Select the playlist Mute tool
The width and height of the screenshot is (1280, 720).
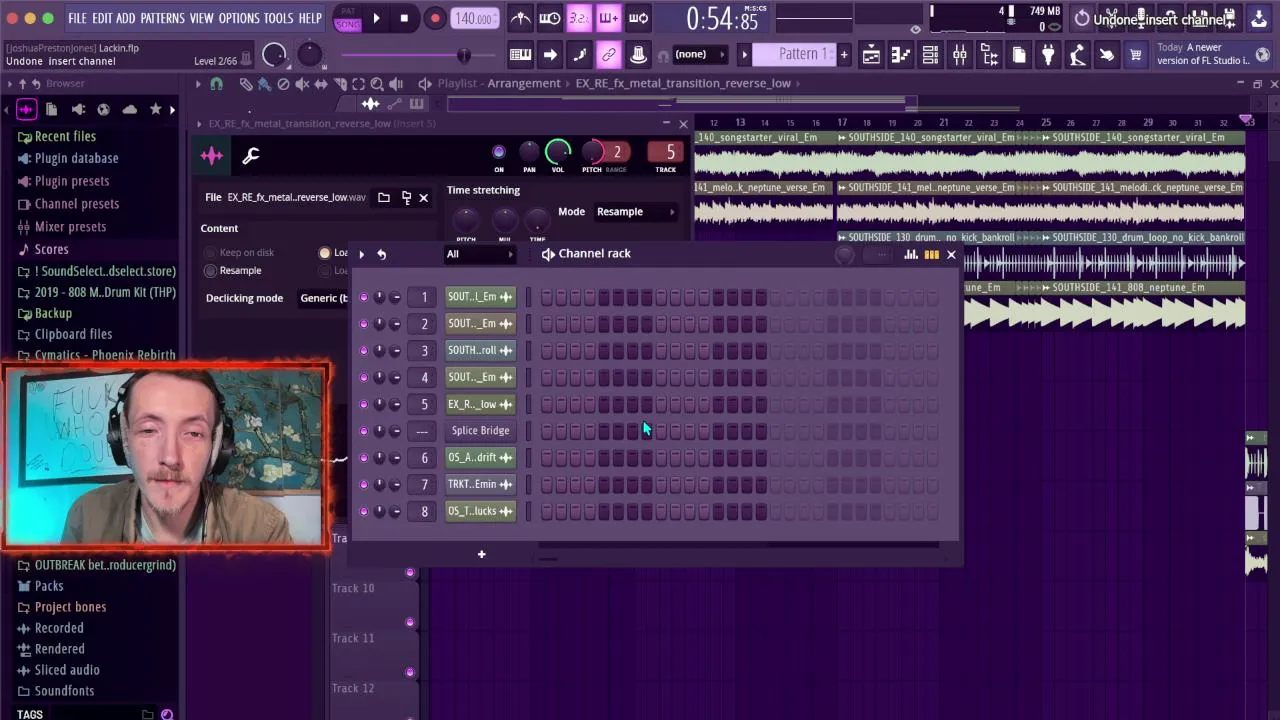pyautogui.click(x=302, y=84)
